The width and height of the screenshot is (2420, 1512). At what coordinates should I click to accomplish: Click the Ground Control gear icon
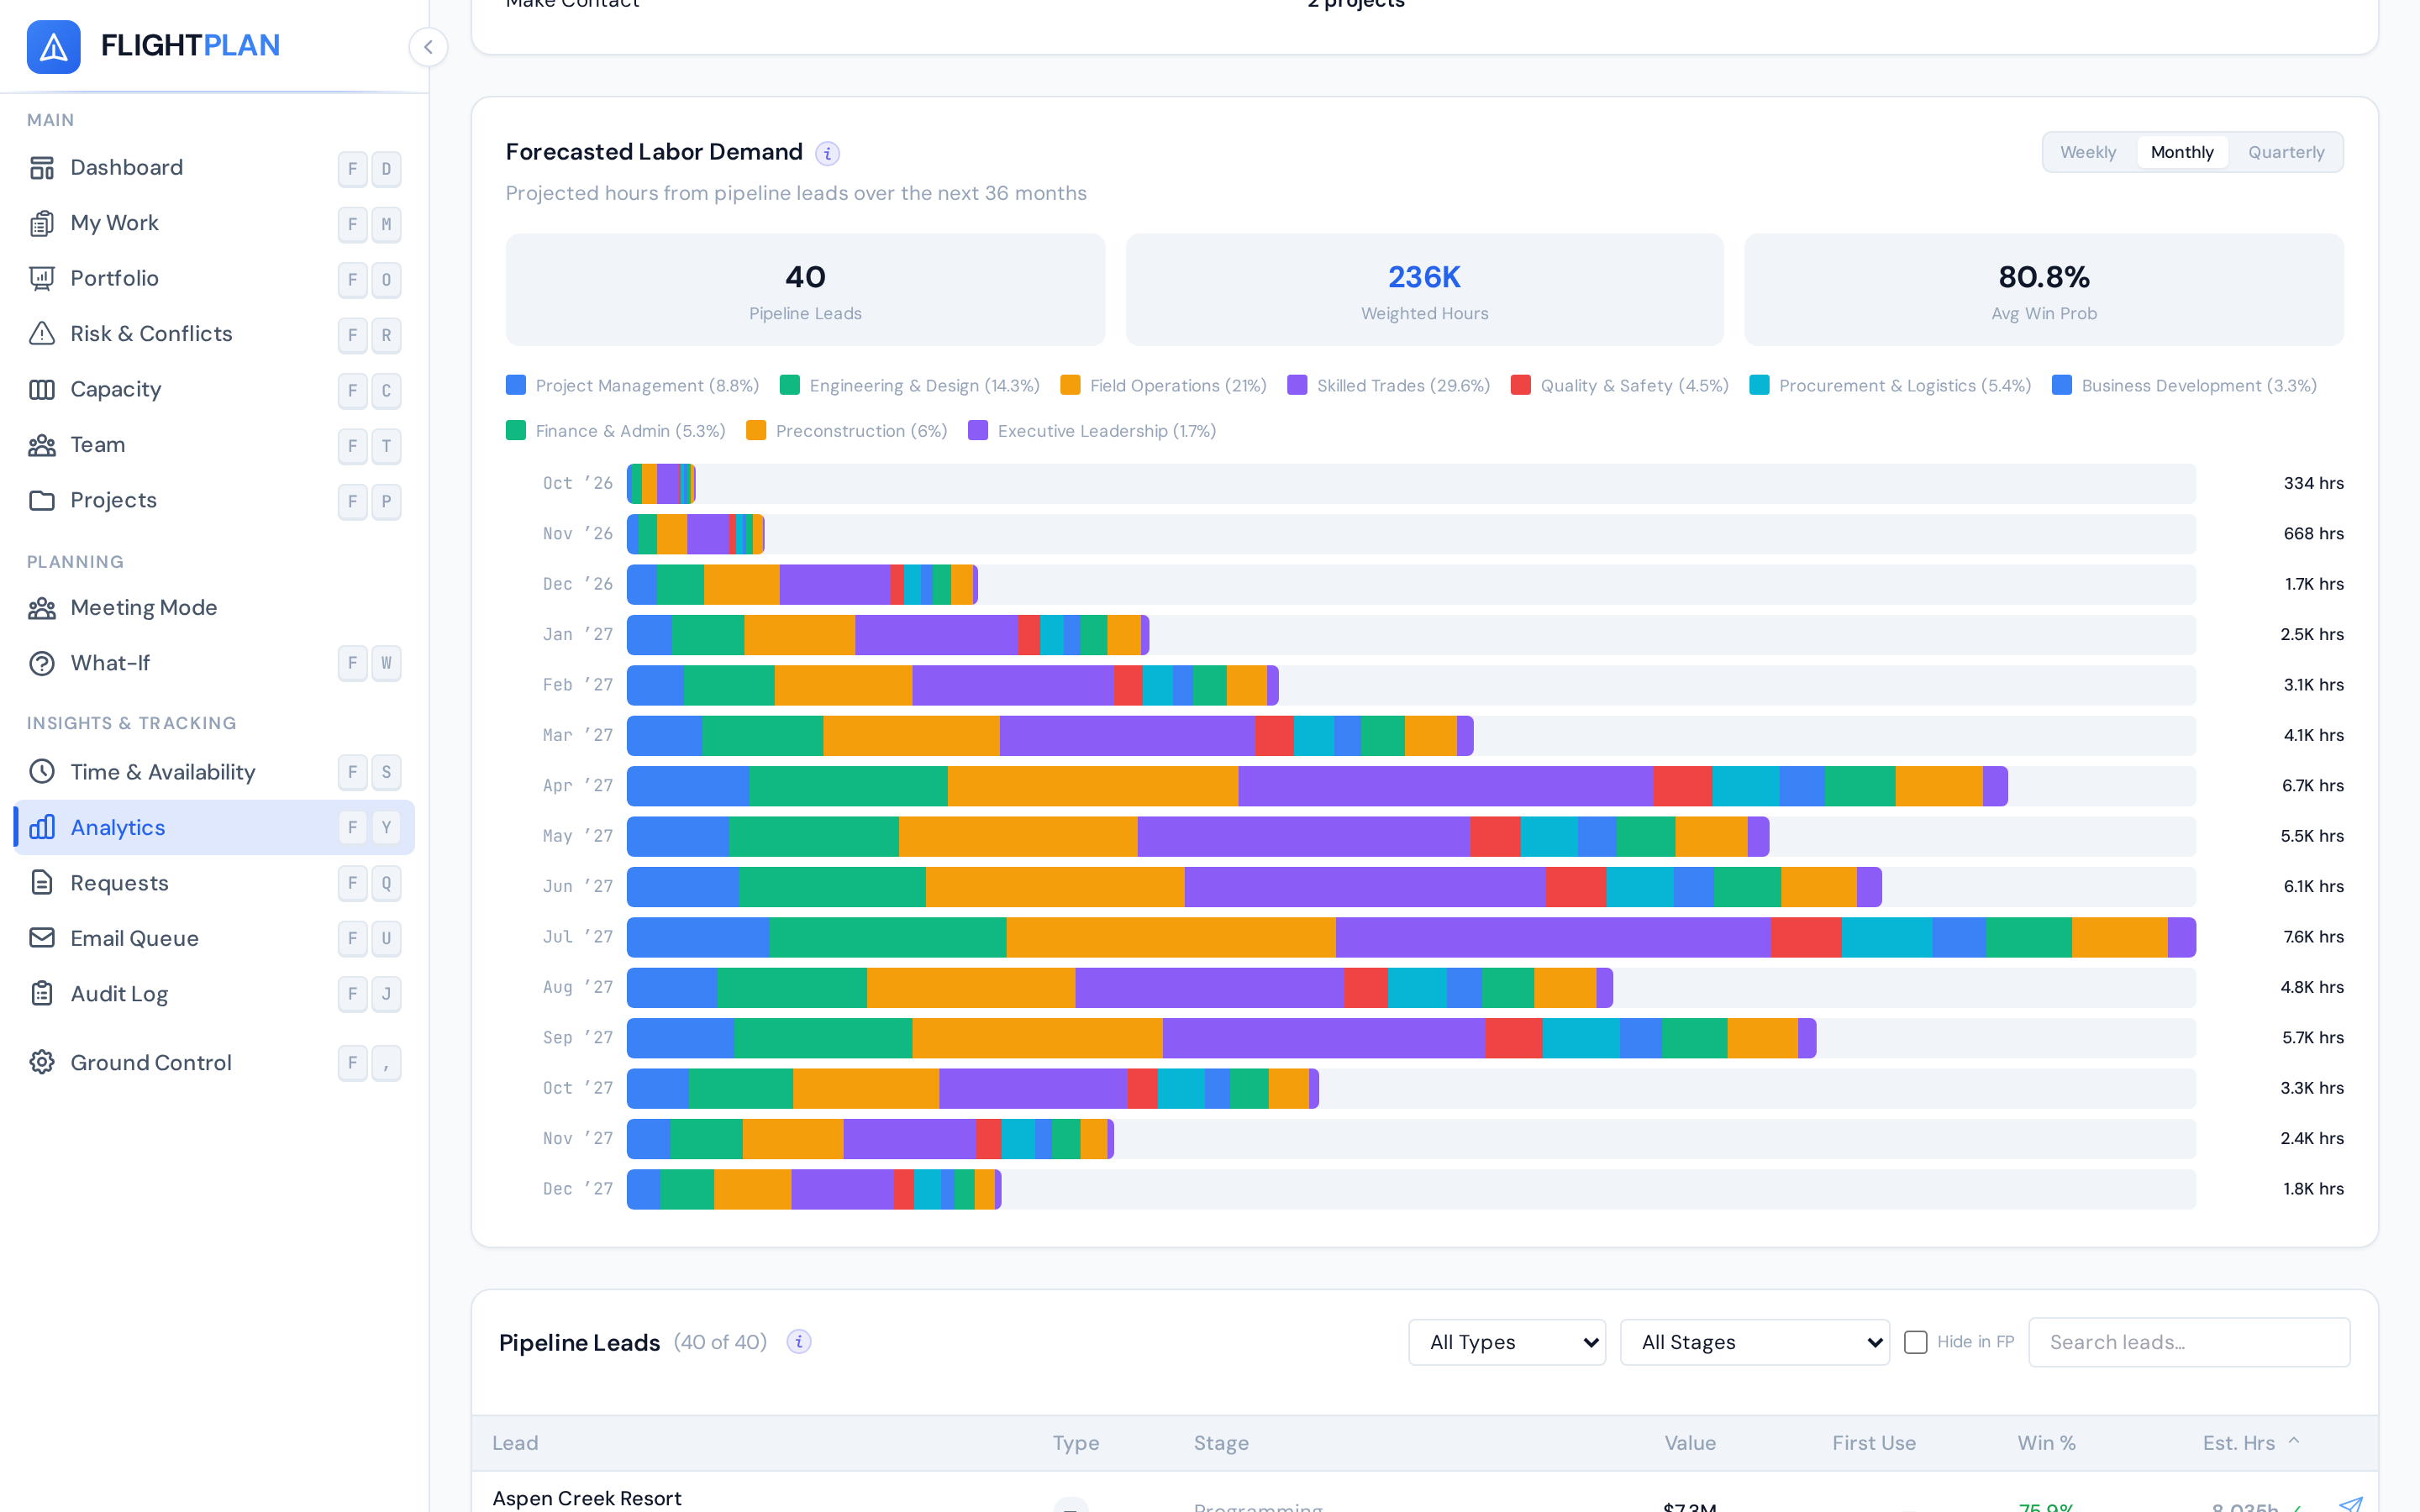(x=42, y=1062)
